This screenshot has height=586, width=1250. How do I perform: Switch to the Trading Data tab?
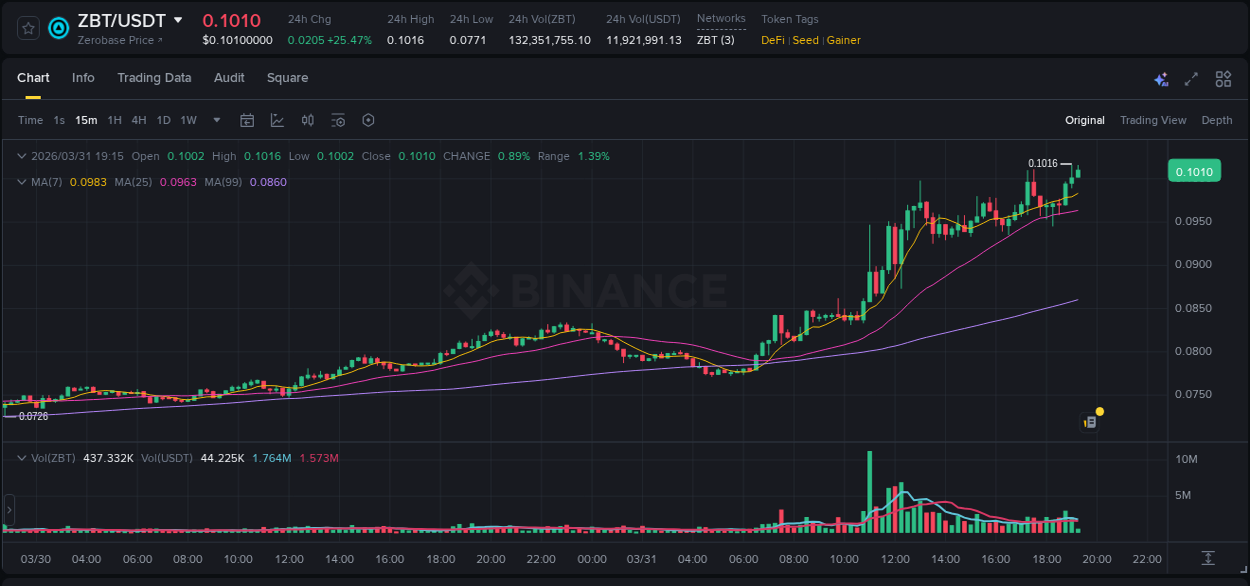[154, 78]
